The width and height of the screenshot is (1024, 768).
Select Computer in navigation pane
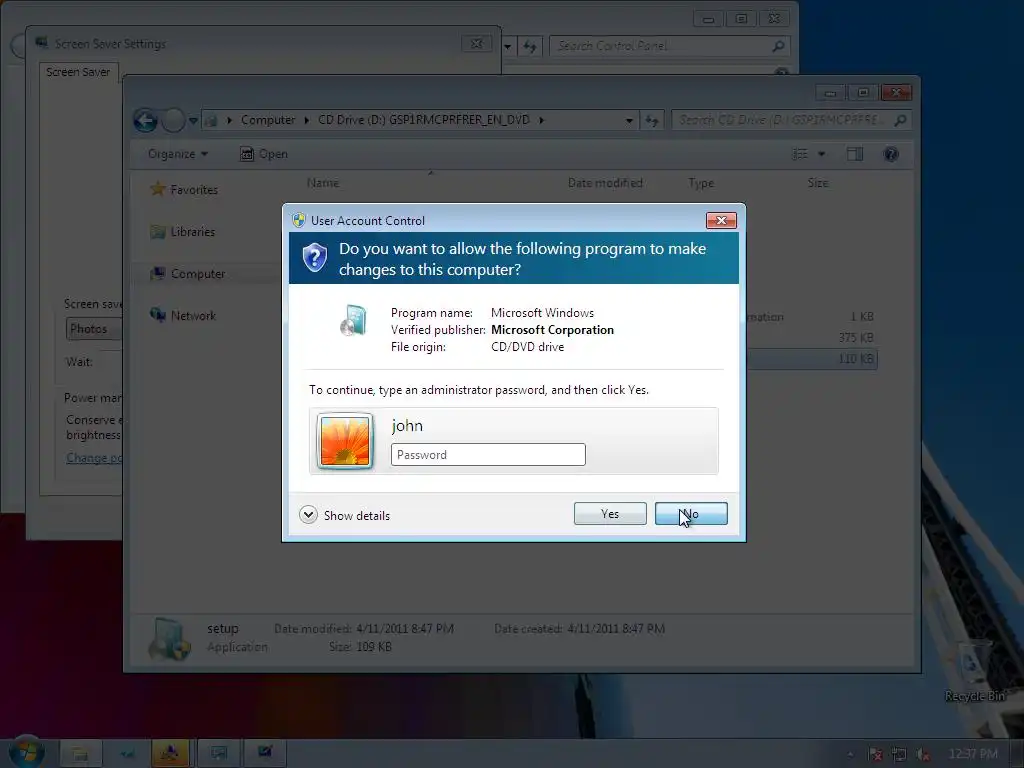[x=188, y=274]
